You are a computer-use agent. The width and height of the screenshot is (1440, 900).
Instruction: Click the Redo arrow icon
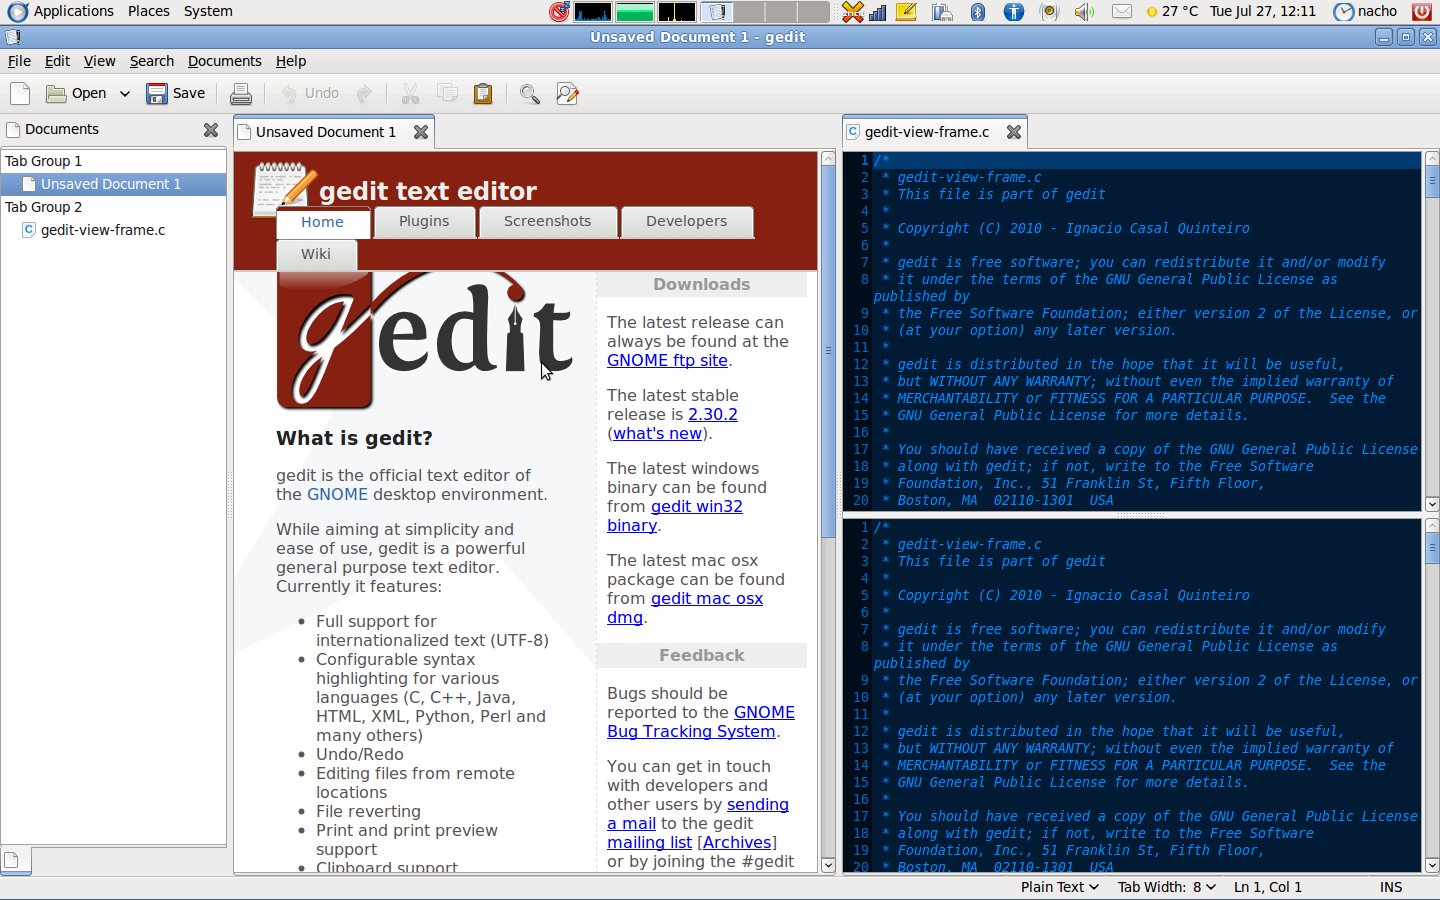point(364,94)
